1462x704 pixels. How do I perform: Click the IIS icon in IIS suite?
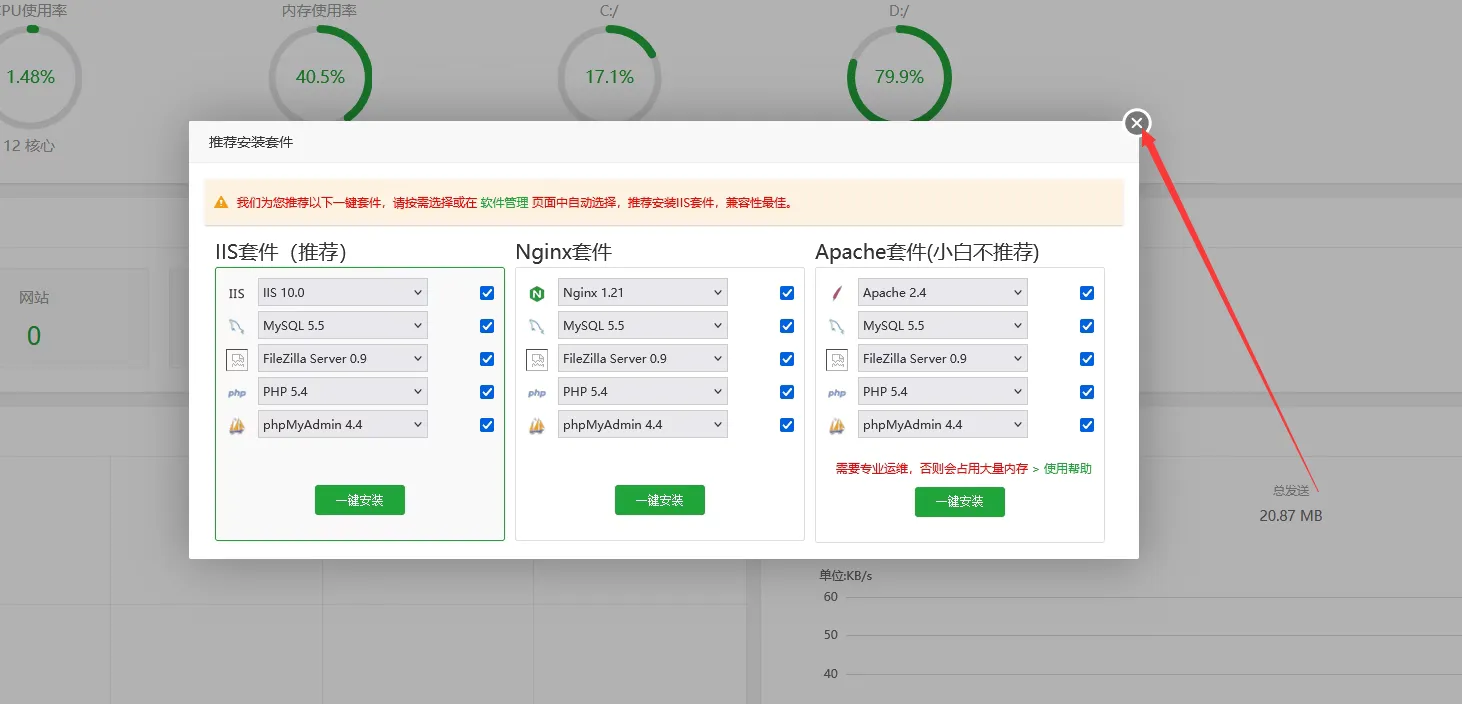coord(237,294)
